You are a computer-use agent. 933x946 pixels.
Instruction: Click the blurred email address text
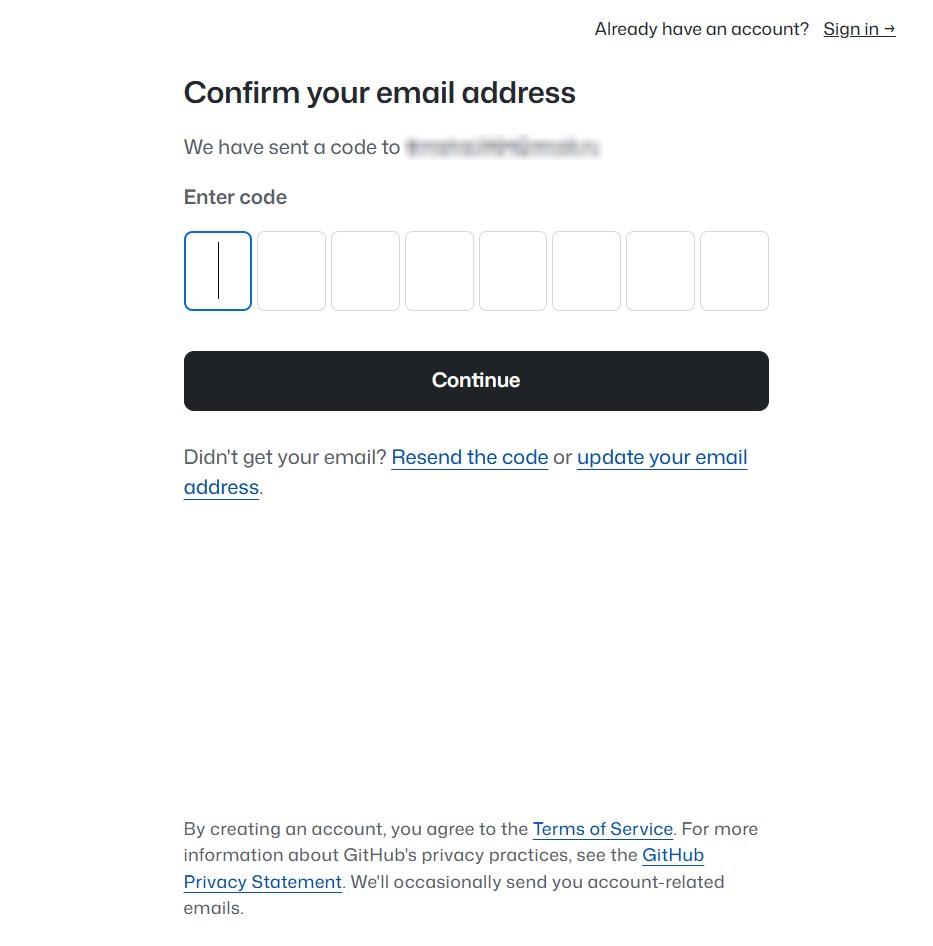[x=502, y=148]
